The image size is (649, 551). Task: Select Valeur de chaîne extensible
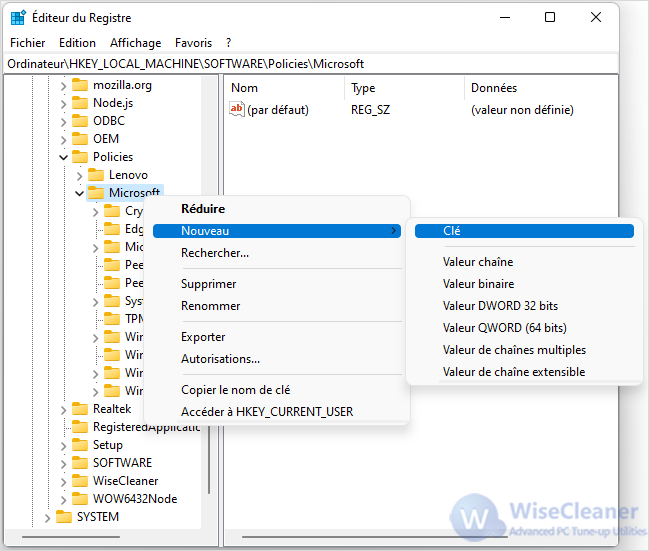coord(524,372)
